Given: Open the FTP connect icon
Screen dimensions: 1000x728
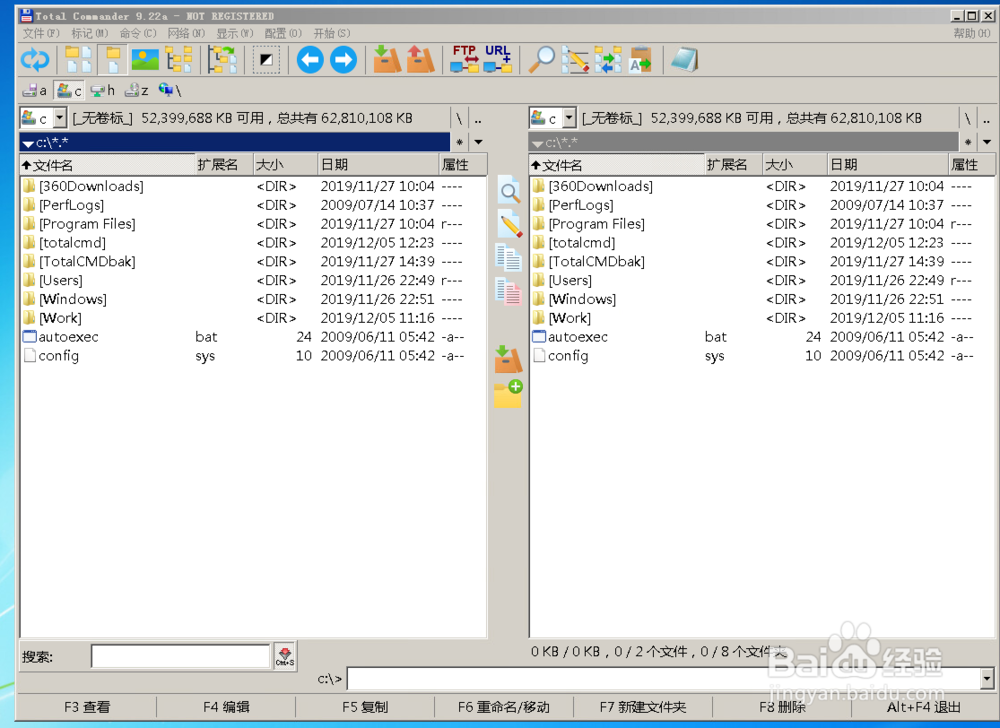Looking at the screenshot, I should 464,60.
